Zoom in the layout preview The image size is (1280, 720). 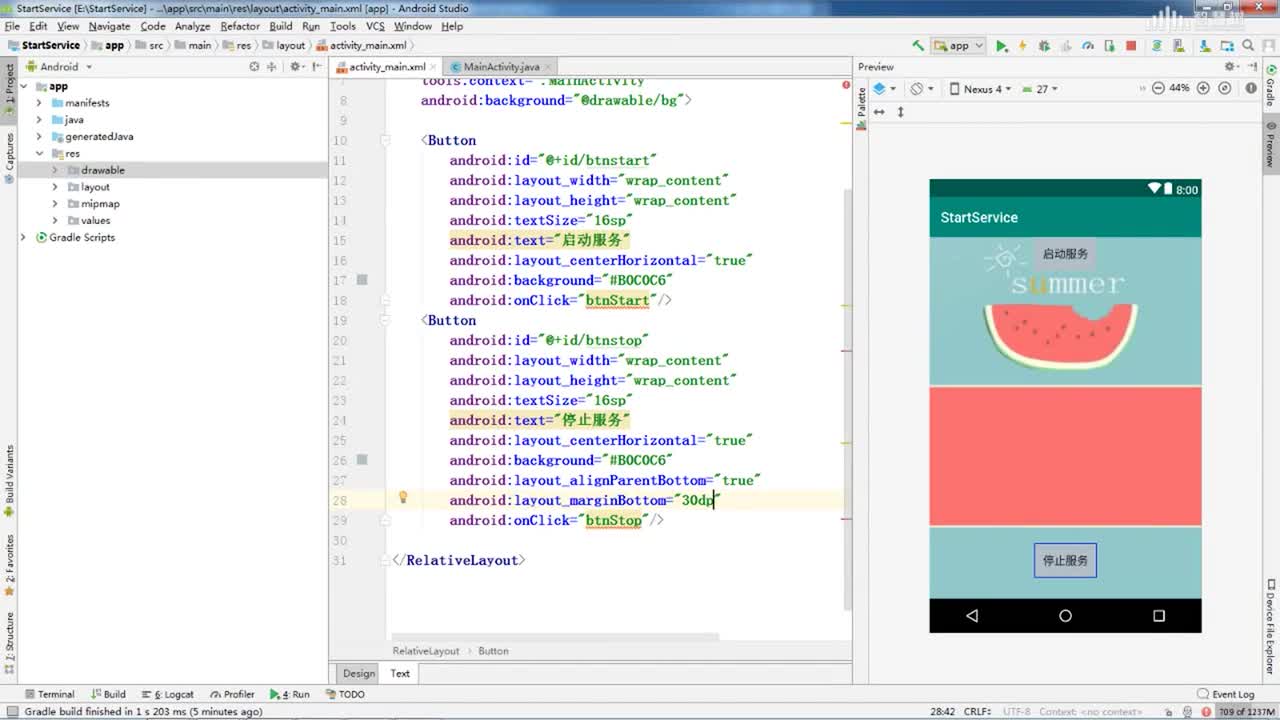click(x=1202, y=88)
